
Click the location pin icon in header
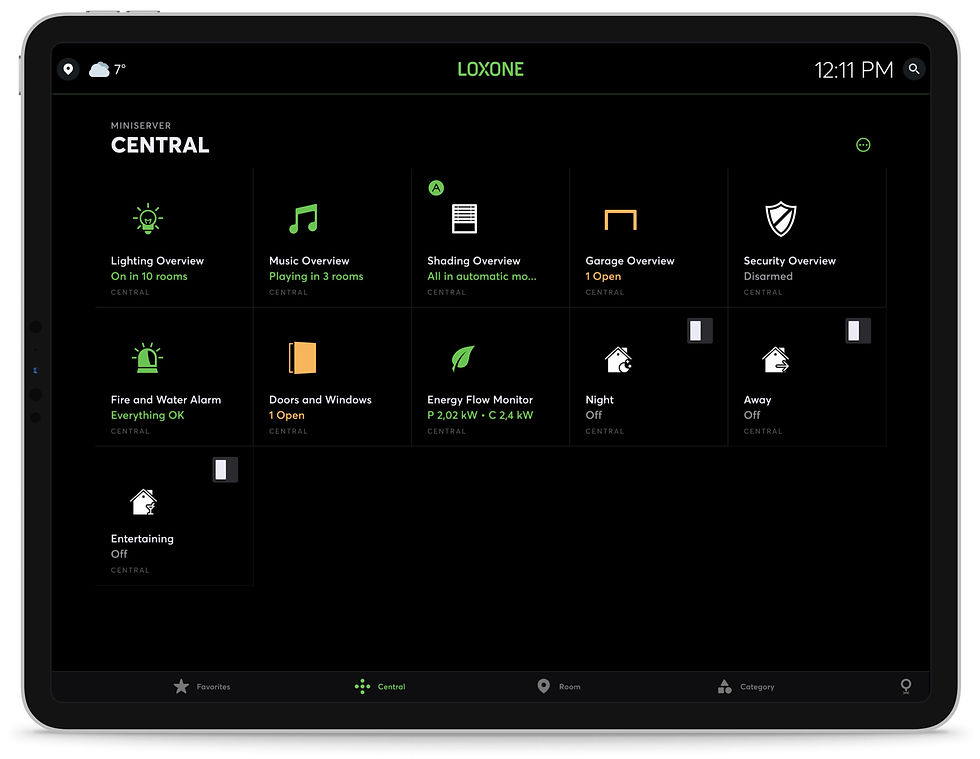pyautogui.click(x=68, y=69)
